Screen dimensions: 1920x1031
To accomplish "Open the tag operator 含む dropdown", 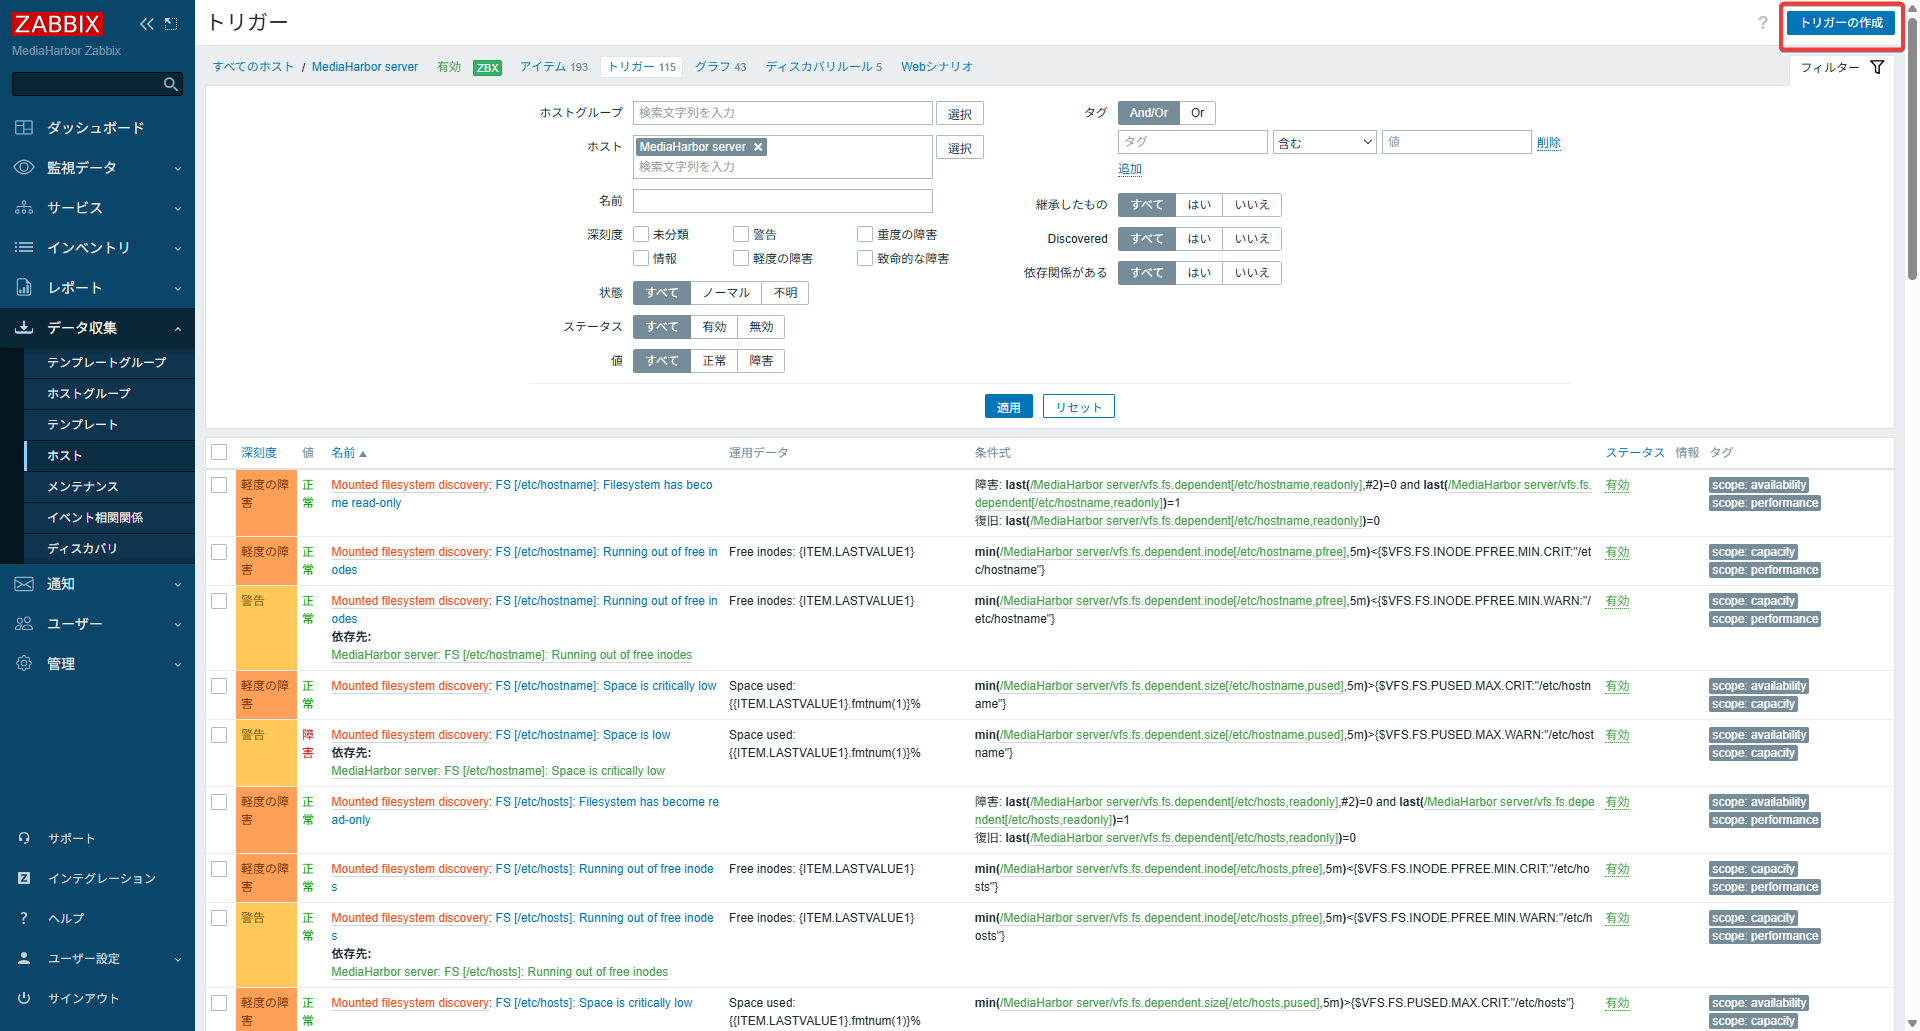I will pyautogui.click(x=1324, y=142).
